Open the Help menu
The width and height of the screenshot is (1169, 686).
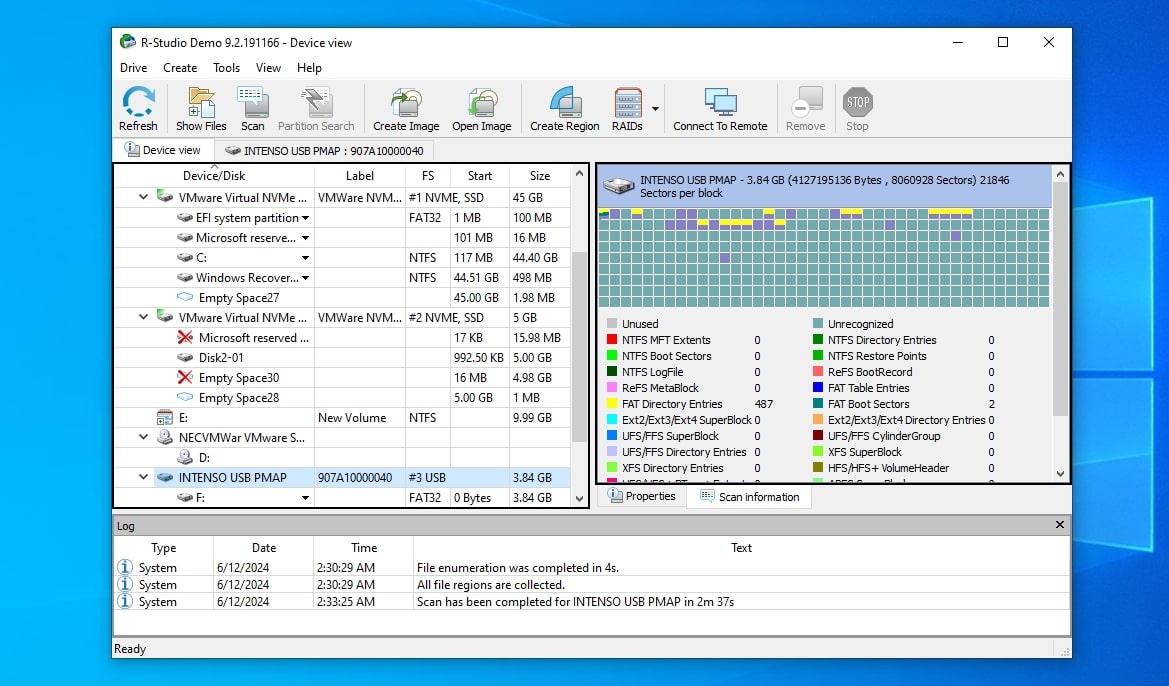[x=309, y=68]
